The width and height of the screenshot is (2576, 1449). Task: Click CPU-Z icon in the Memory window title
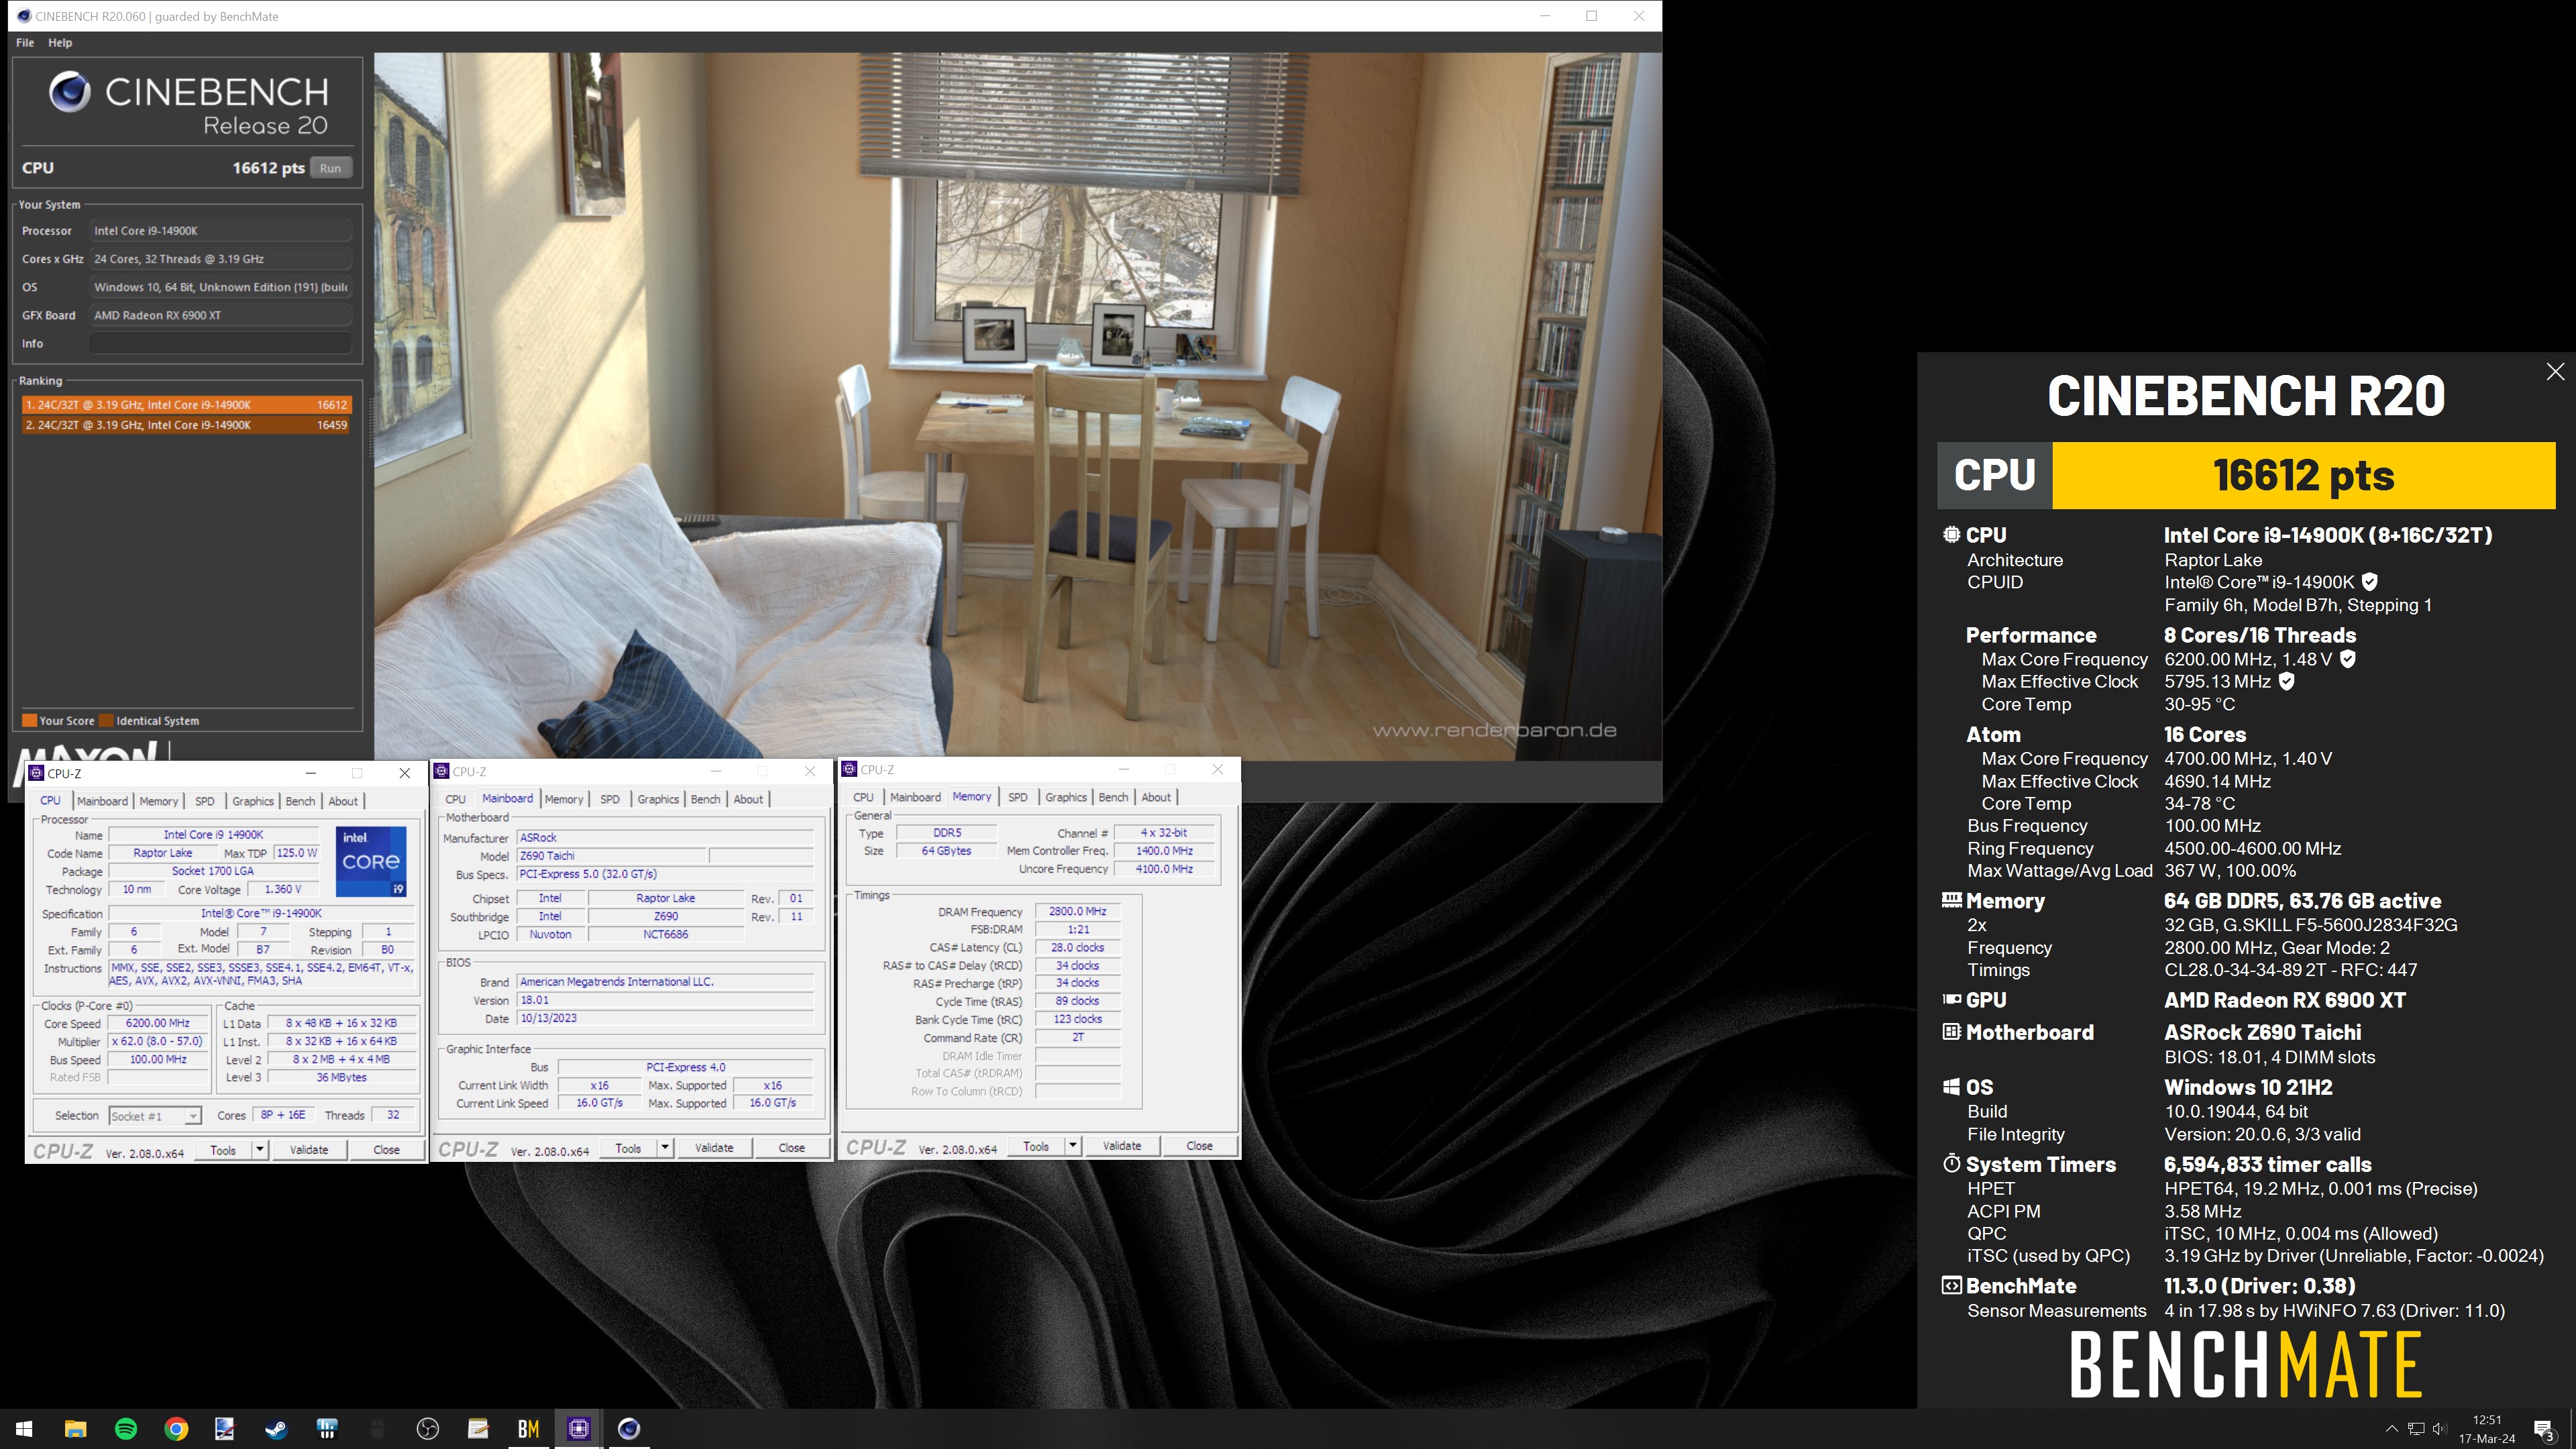click(x=850, y=769)
